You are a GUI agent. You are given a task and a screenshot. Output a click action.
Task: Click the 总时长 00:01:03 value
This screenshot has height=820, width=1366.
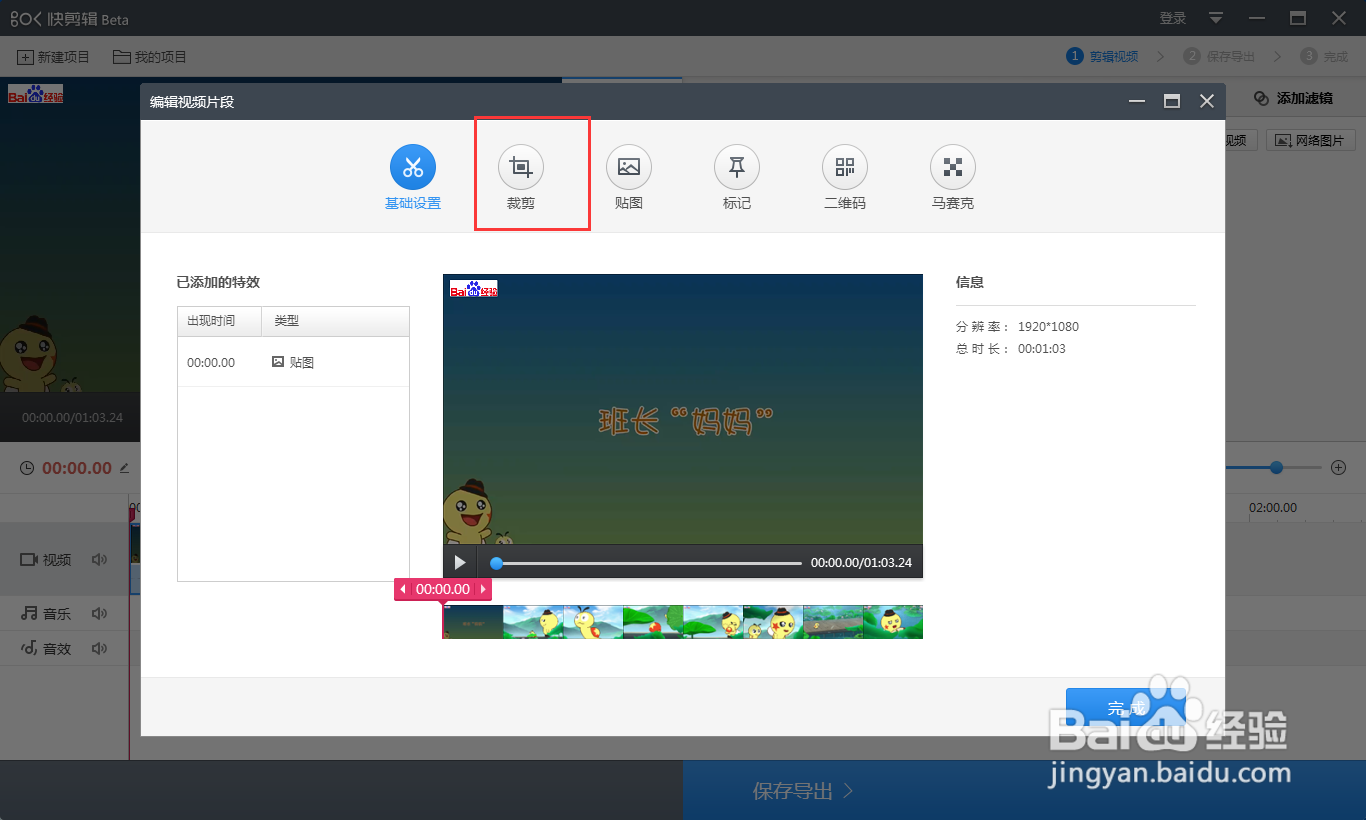pos(1041,349)
